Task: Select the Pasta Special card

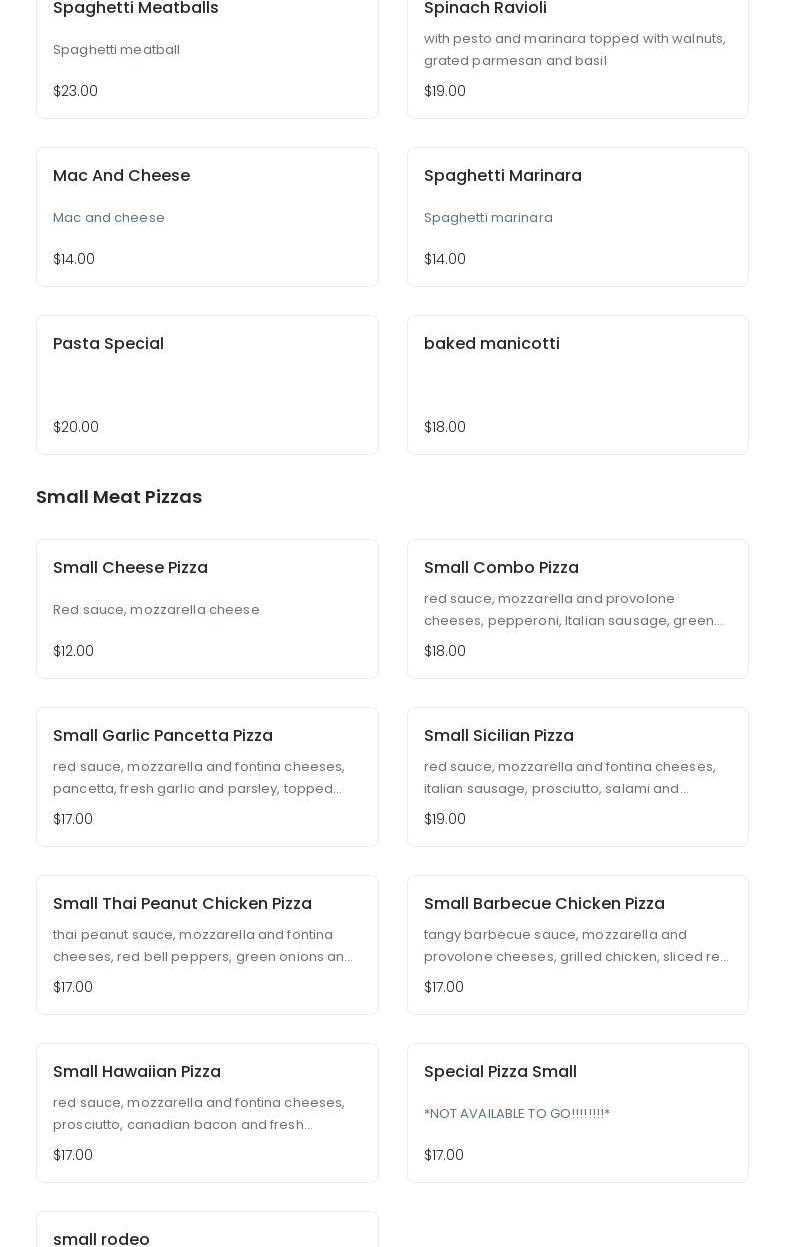Action: (207, 385)
